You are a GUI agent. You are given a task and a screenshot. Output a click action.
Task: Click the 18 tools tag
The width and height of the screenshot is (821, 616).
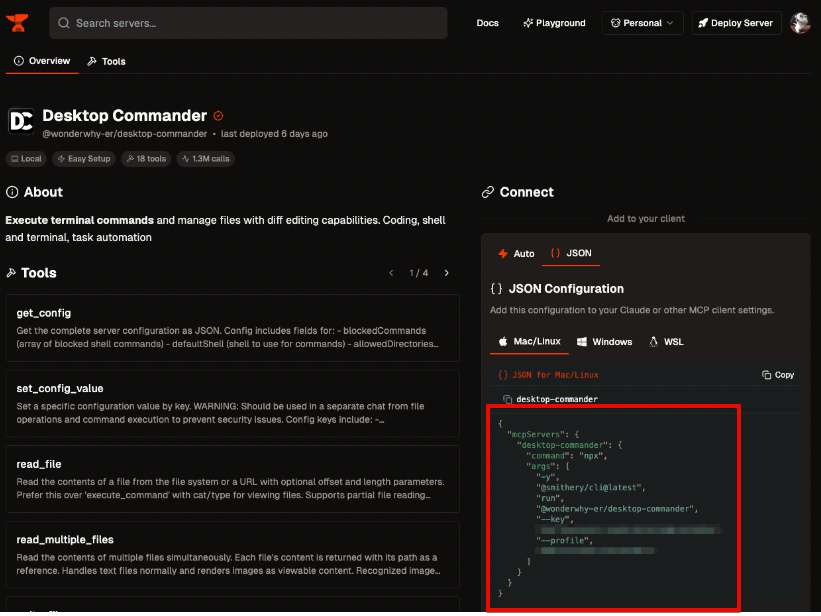click(x=146, y=159)
